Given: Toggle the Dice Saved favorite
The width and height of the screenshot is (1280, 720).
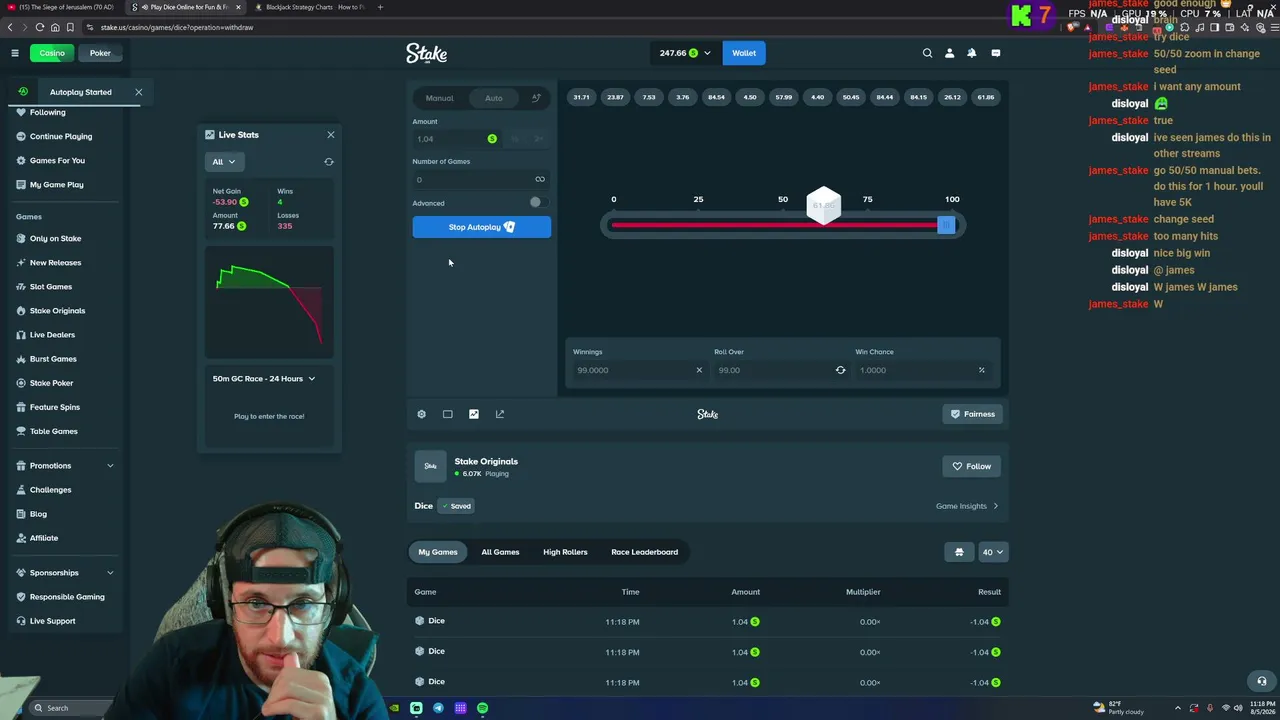Looking at the screenshot, I should 456,506.
